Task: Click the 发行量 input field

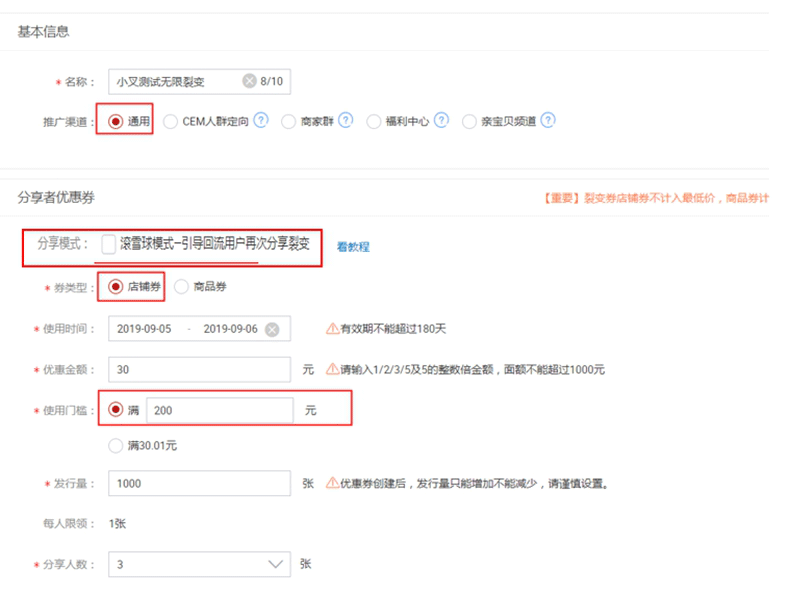Action: click(199, 483)
